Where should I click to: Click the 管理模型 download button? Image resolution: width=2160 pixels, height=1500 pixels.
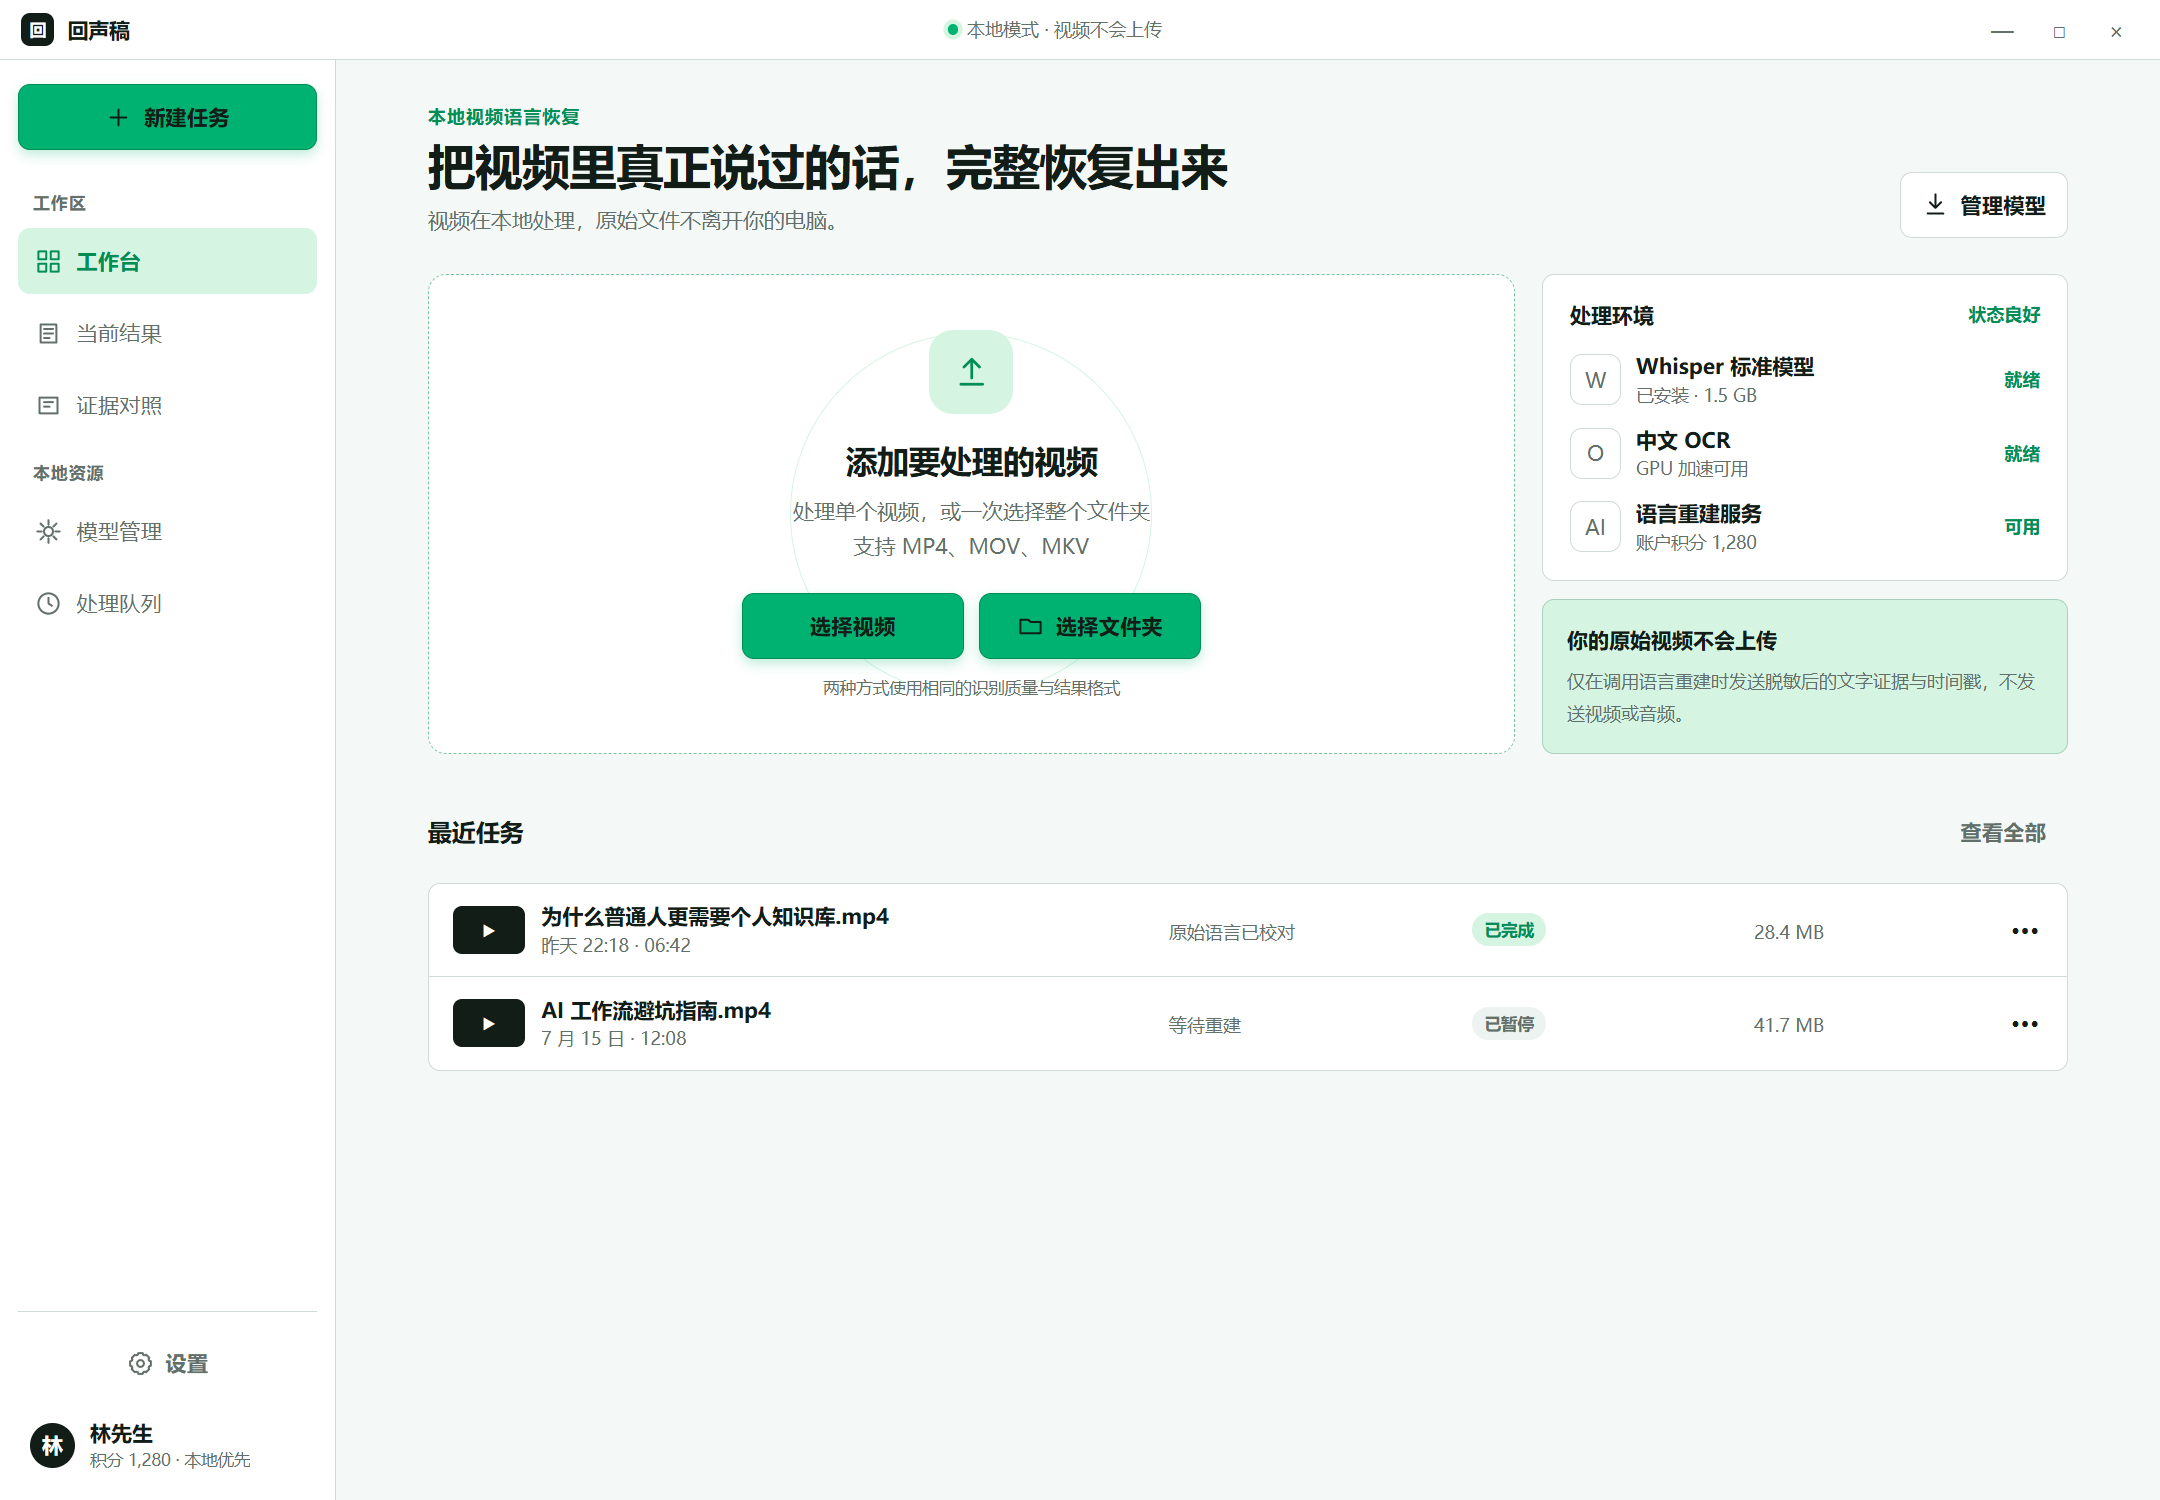click(1983, 205)
